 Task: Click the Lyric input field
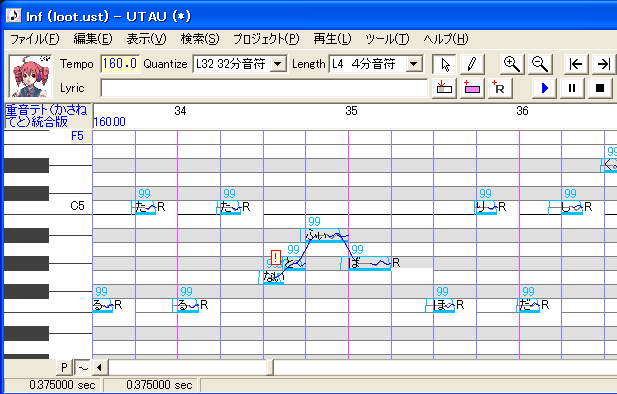coord(264,88)
